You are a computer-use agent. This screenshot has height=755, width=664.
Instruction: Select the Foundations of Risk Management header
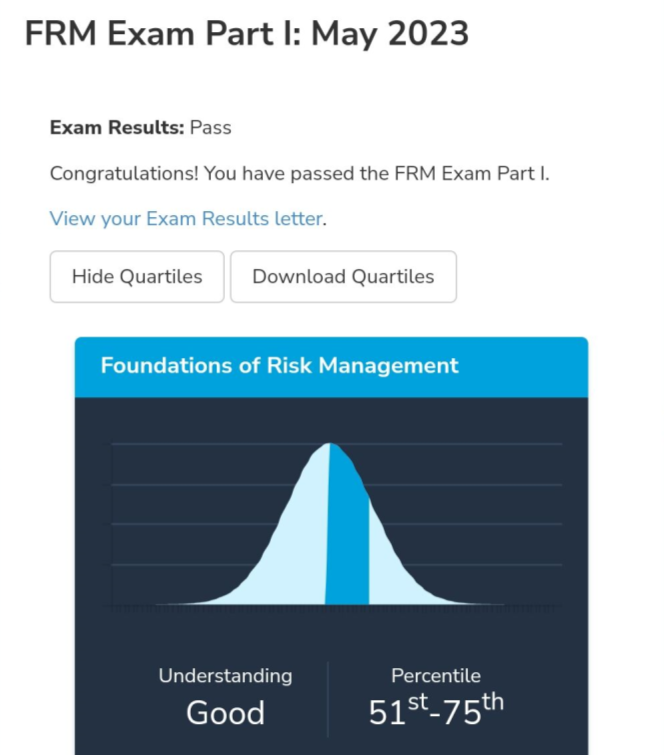coord(279,365)
